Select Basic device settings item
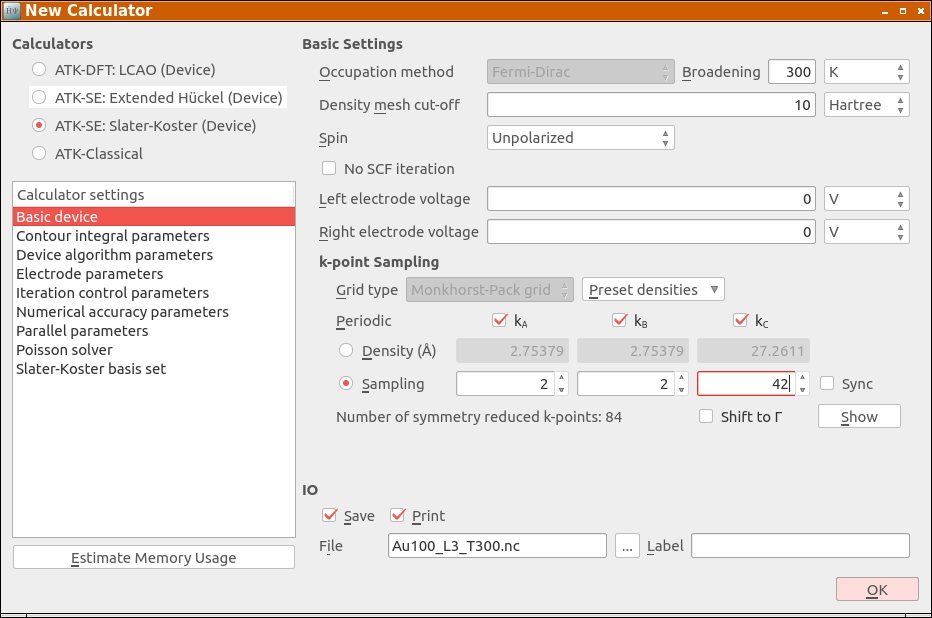 pos(154,217)
